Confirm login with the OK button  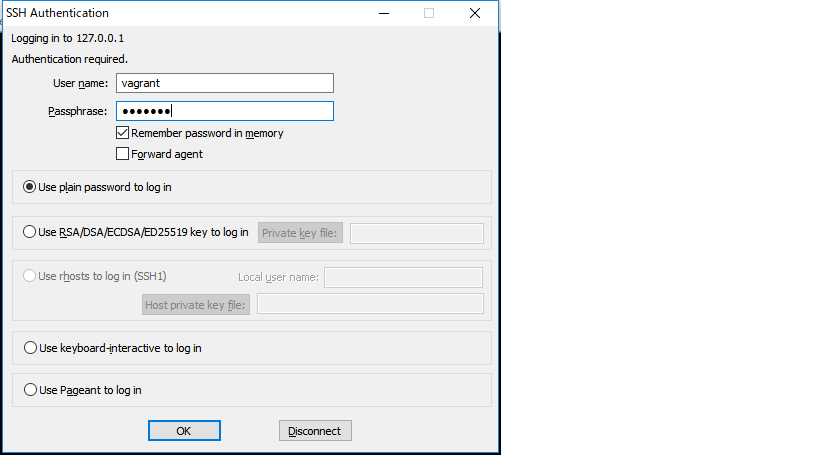[x=184, y=431]
